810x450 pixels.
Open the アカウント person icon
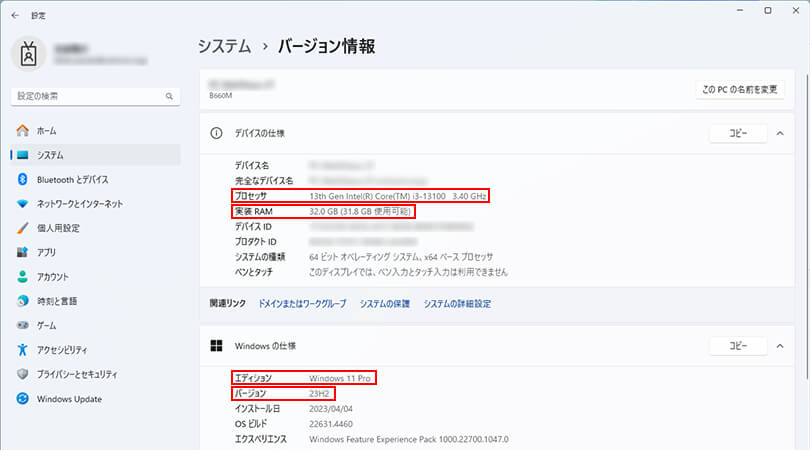point(22,276)
